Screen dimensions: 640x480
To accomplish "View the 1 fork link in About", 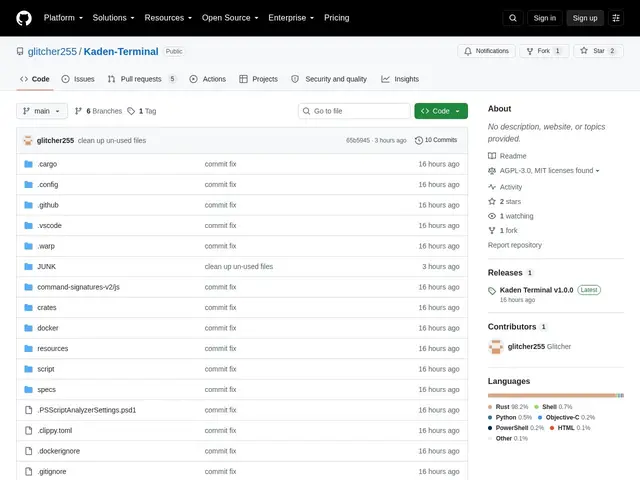I will point(503,231).
